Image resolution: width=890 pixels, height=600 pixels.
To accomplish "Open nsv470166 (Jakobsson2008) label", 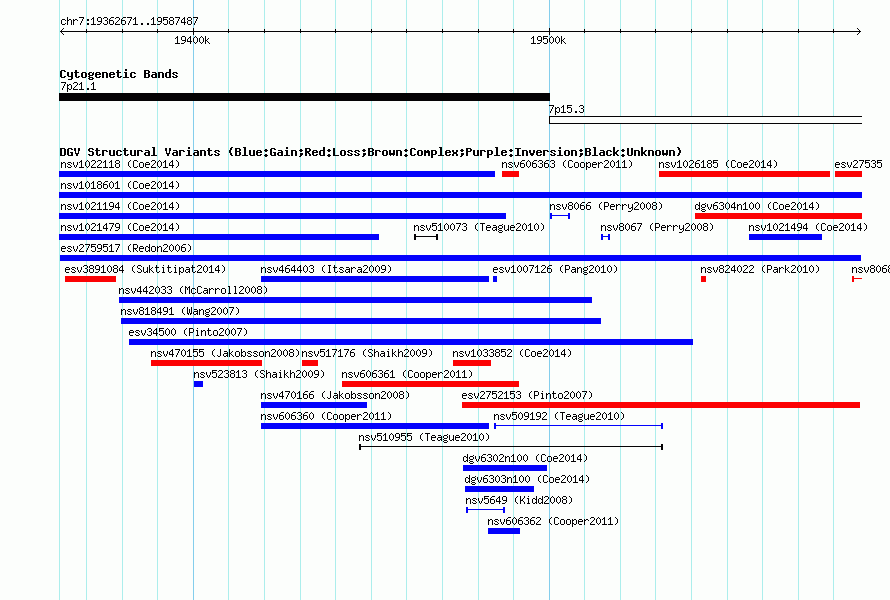I will coord(335,395).
